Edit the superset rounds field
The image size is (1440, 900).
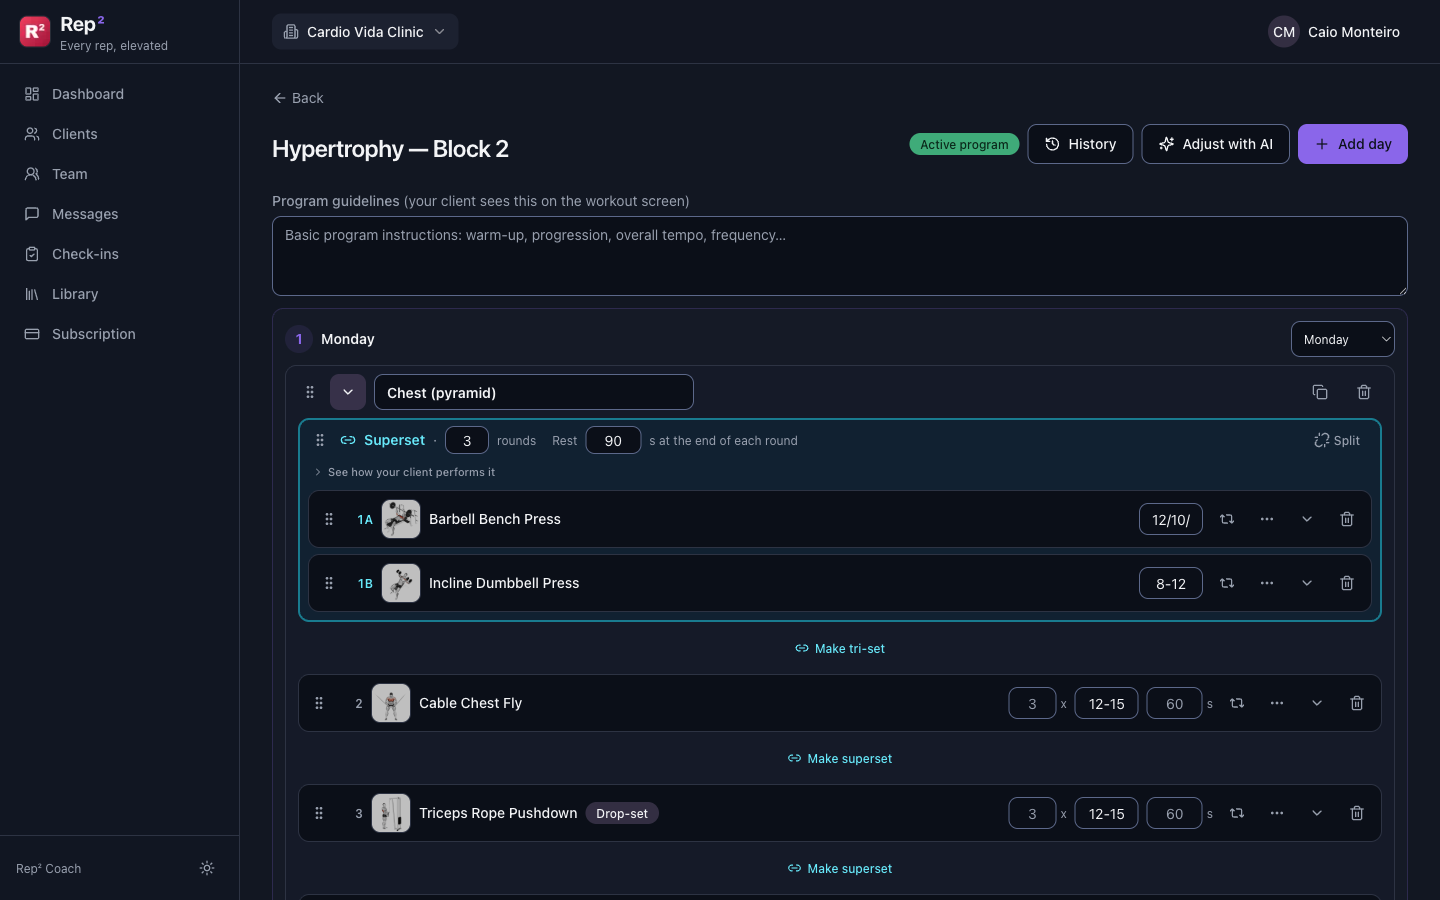point(467,440)
